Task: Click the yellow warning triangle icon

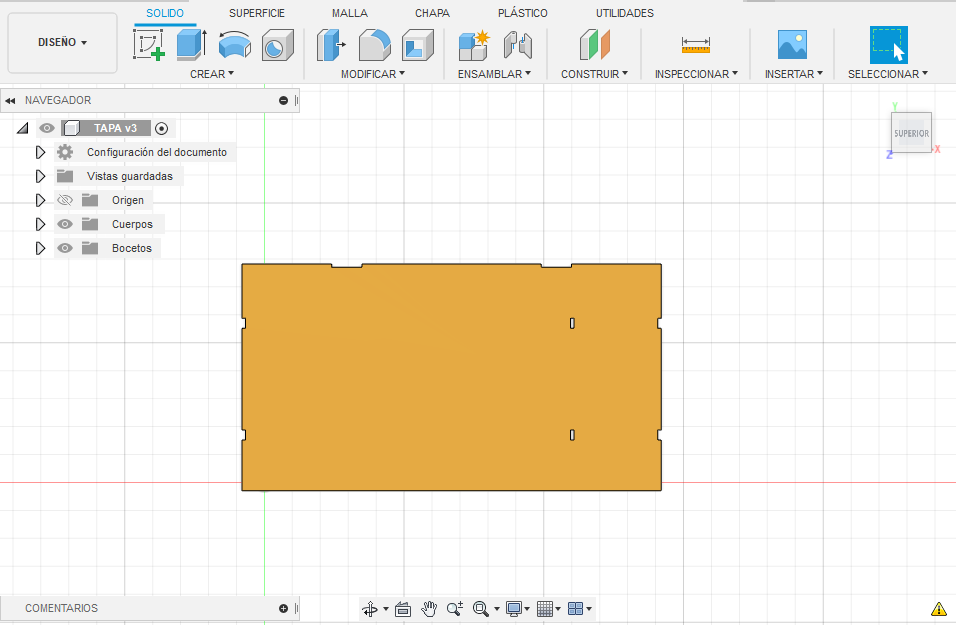Action: point(938,609)
